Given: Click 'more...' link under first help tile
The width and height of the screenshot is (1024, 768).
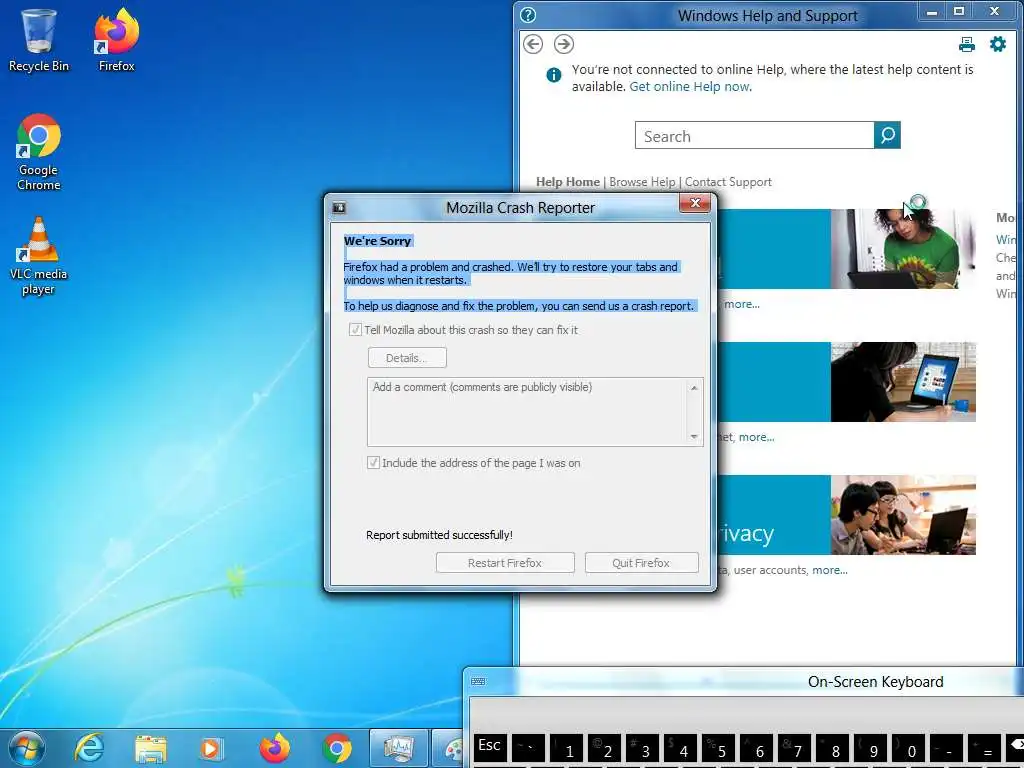Looking at the screenshot, I should pos(741,304).
